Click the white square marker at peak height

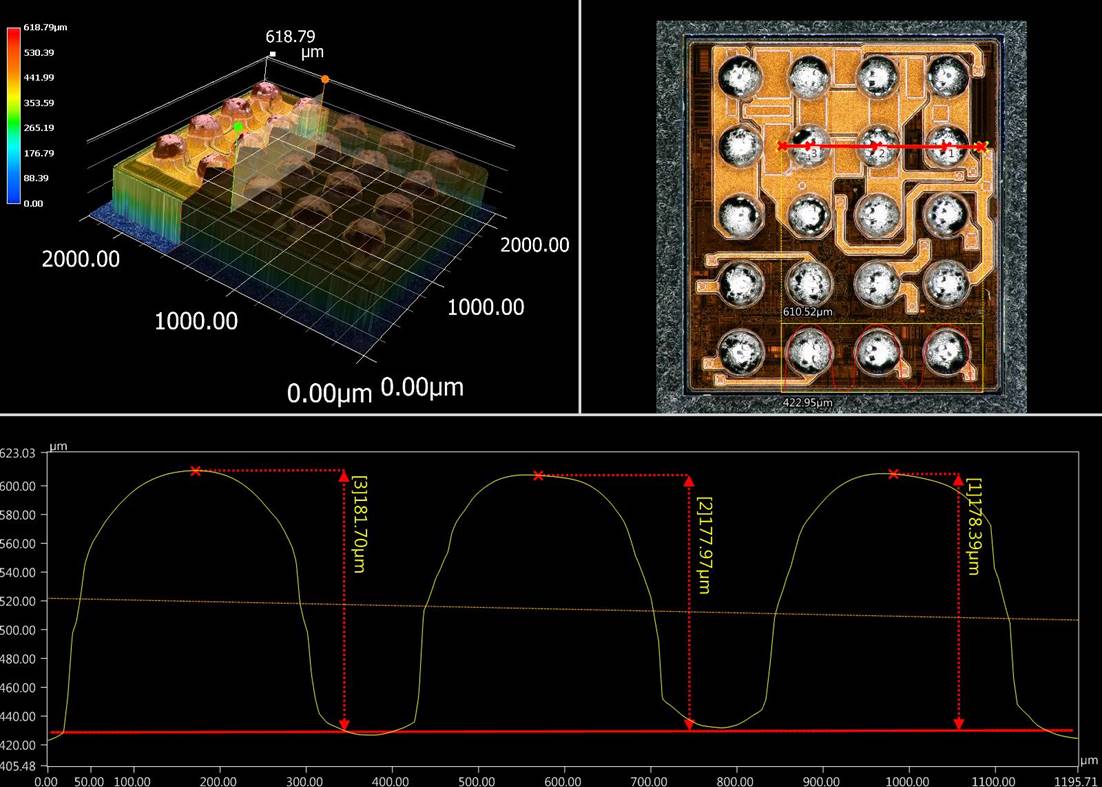pyautogui.click(x=272, y=53)
